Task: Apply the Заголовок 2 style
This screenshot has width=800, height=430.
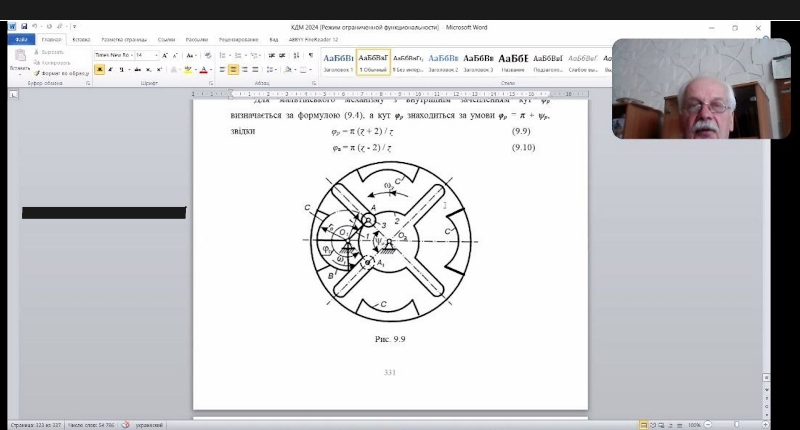Action: 443,62
